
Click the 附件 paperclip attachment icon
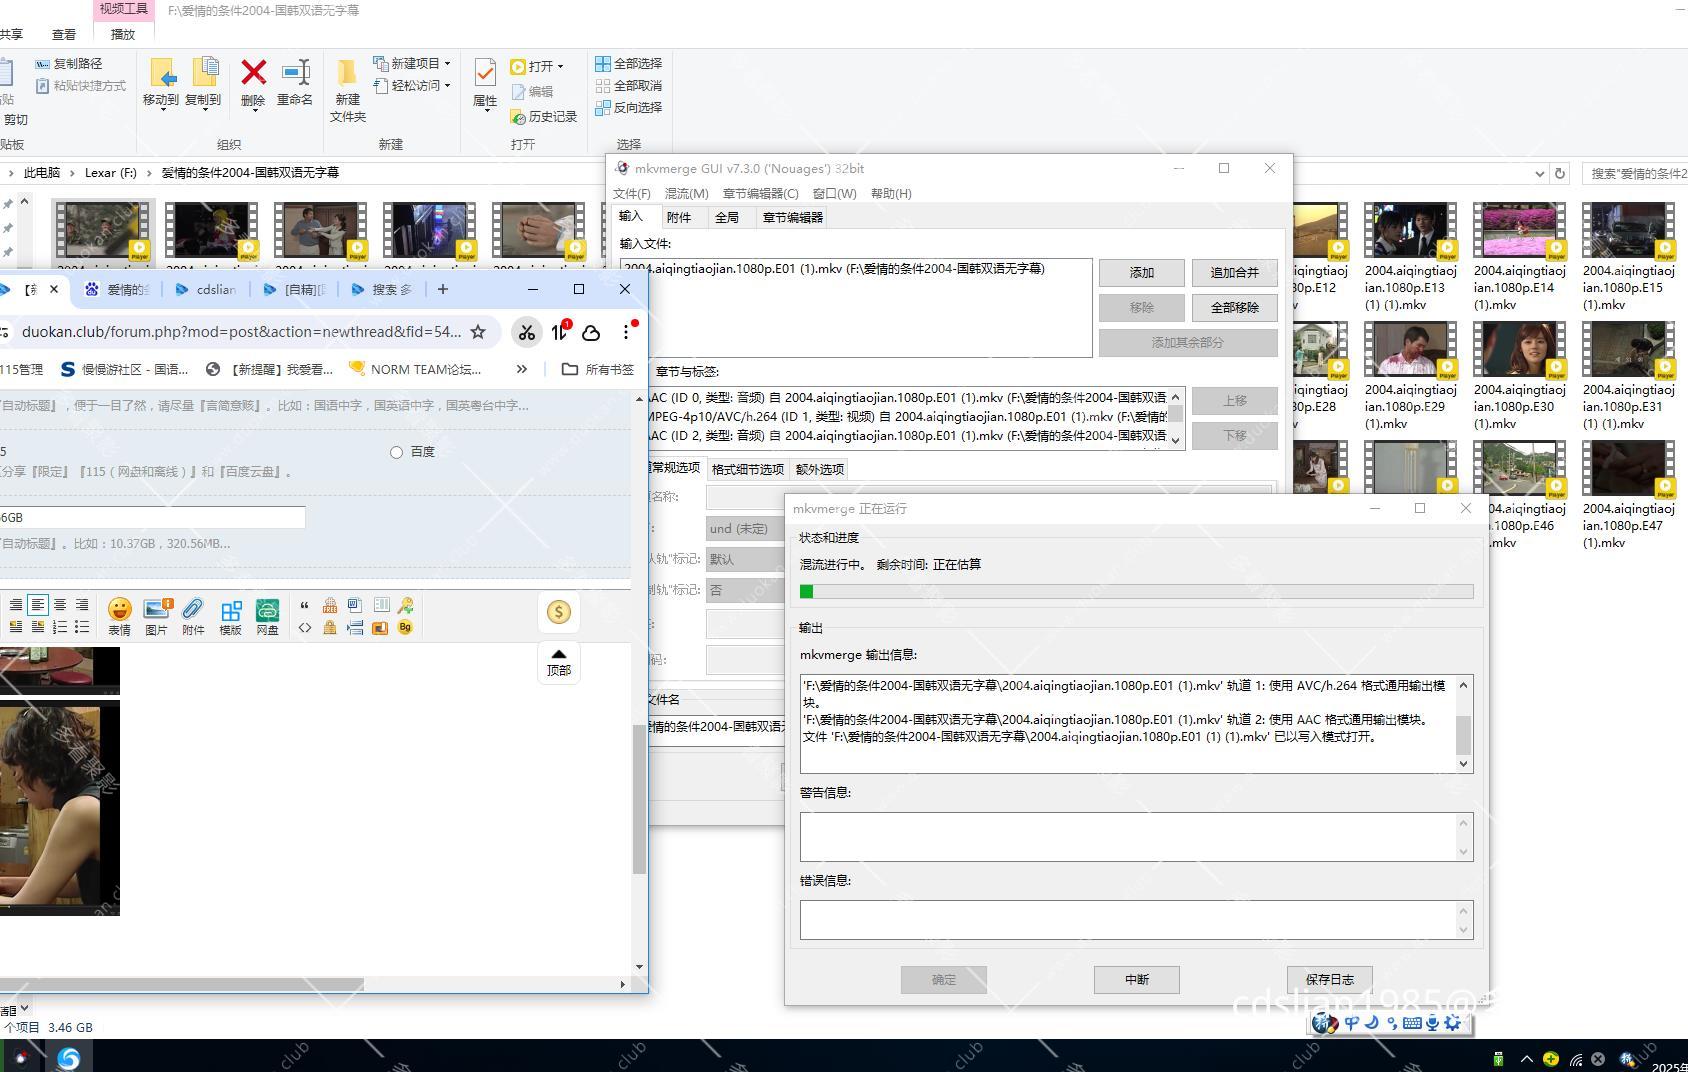(x=193, y=610)
